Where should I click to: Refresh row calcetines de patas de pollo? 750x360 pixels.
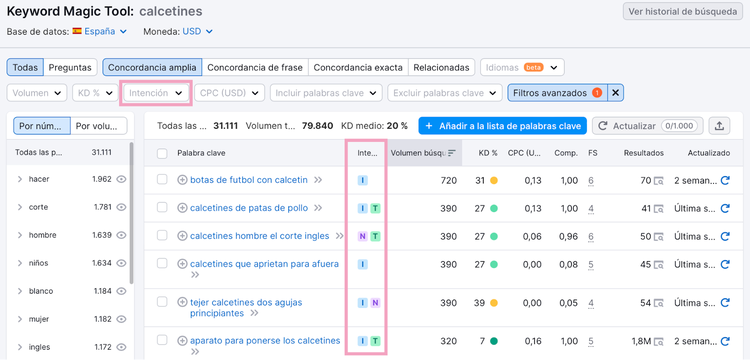(725, 208)
